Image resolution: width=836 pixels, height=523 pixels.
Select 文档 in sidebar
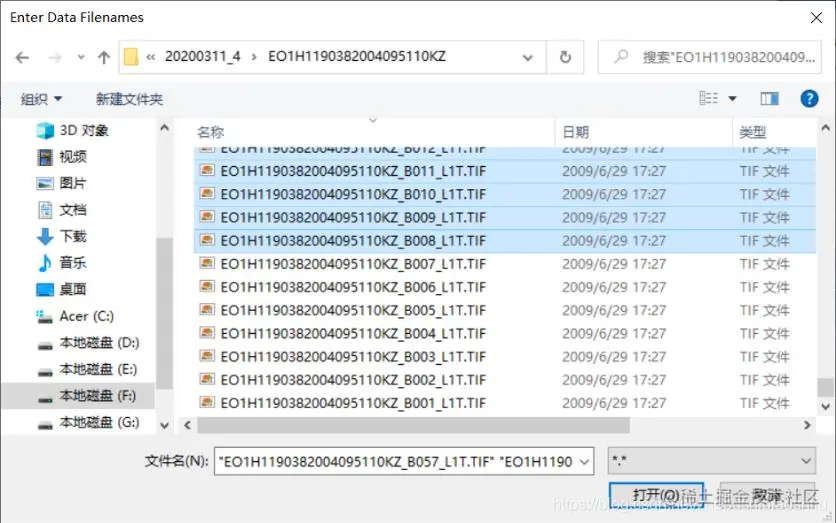point(62,210)
